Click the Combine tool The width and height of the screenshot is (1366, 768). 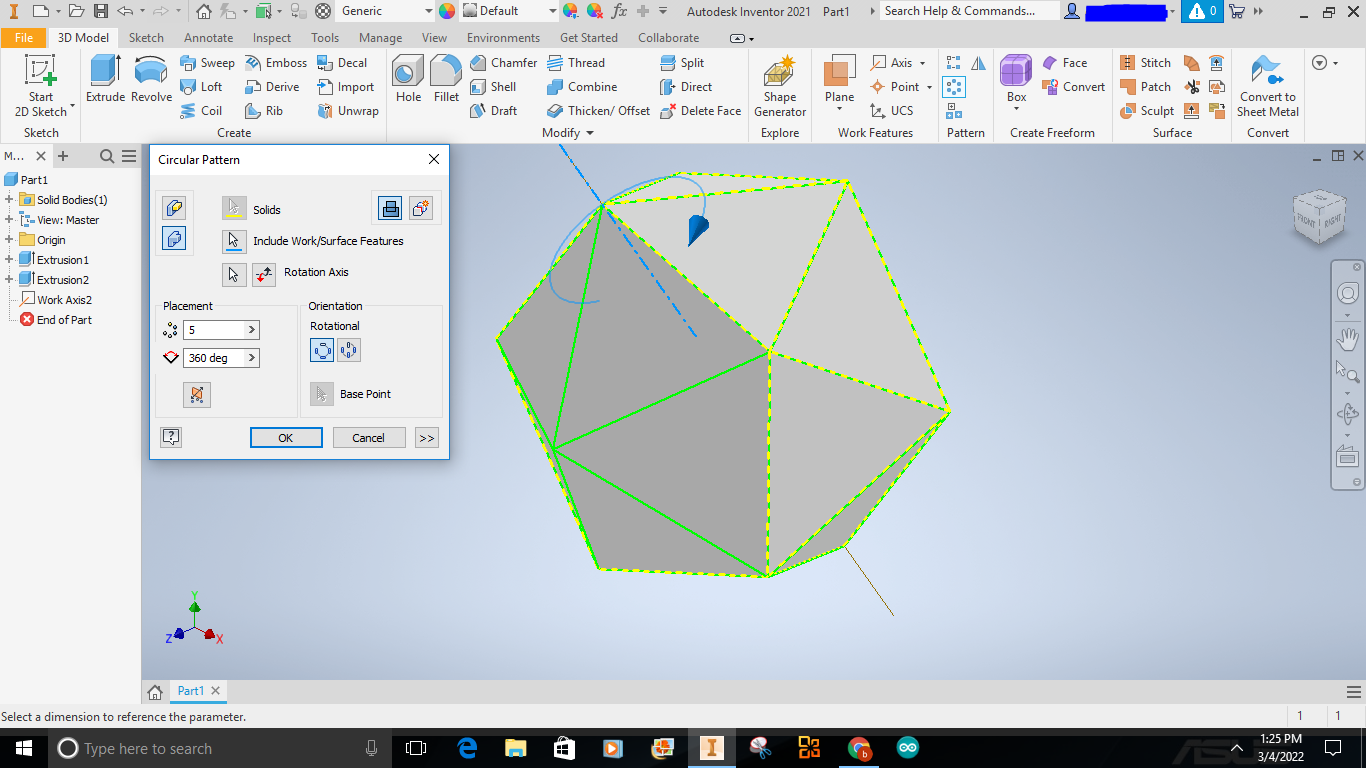click(582, 87)
